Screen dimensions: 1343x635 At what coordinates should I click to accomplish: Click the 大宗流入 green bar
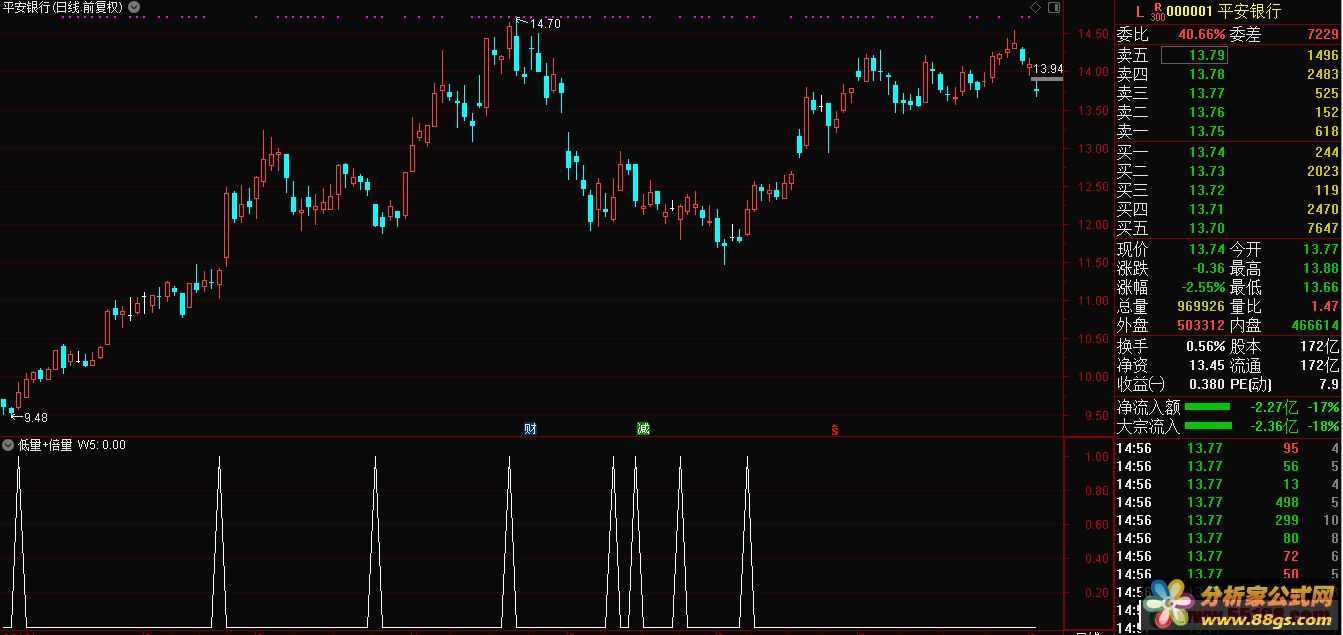click(x=1208, y=426)
